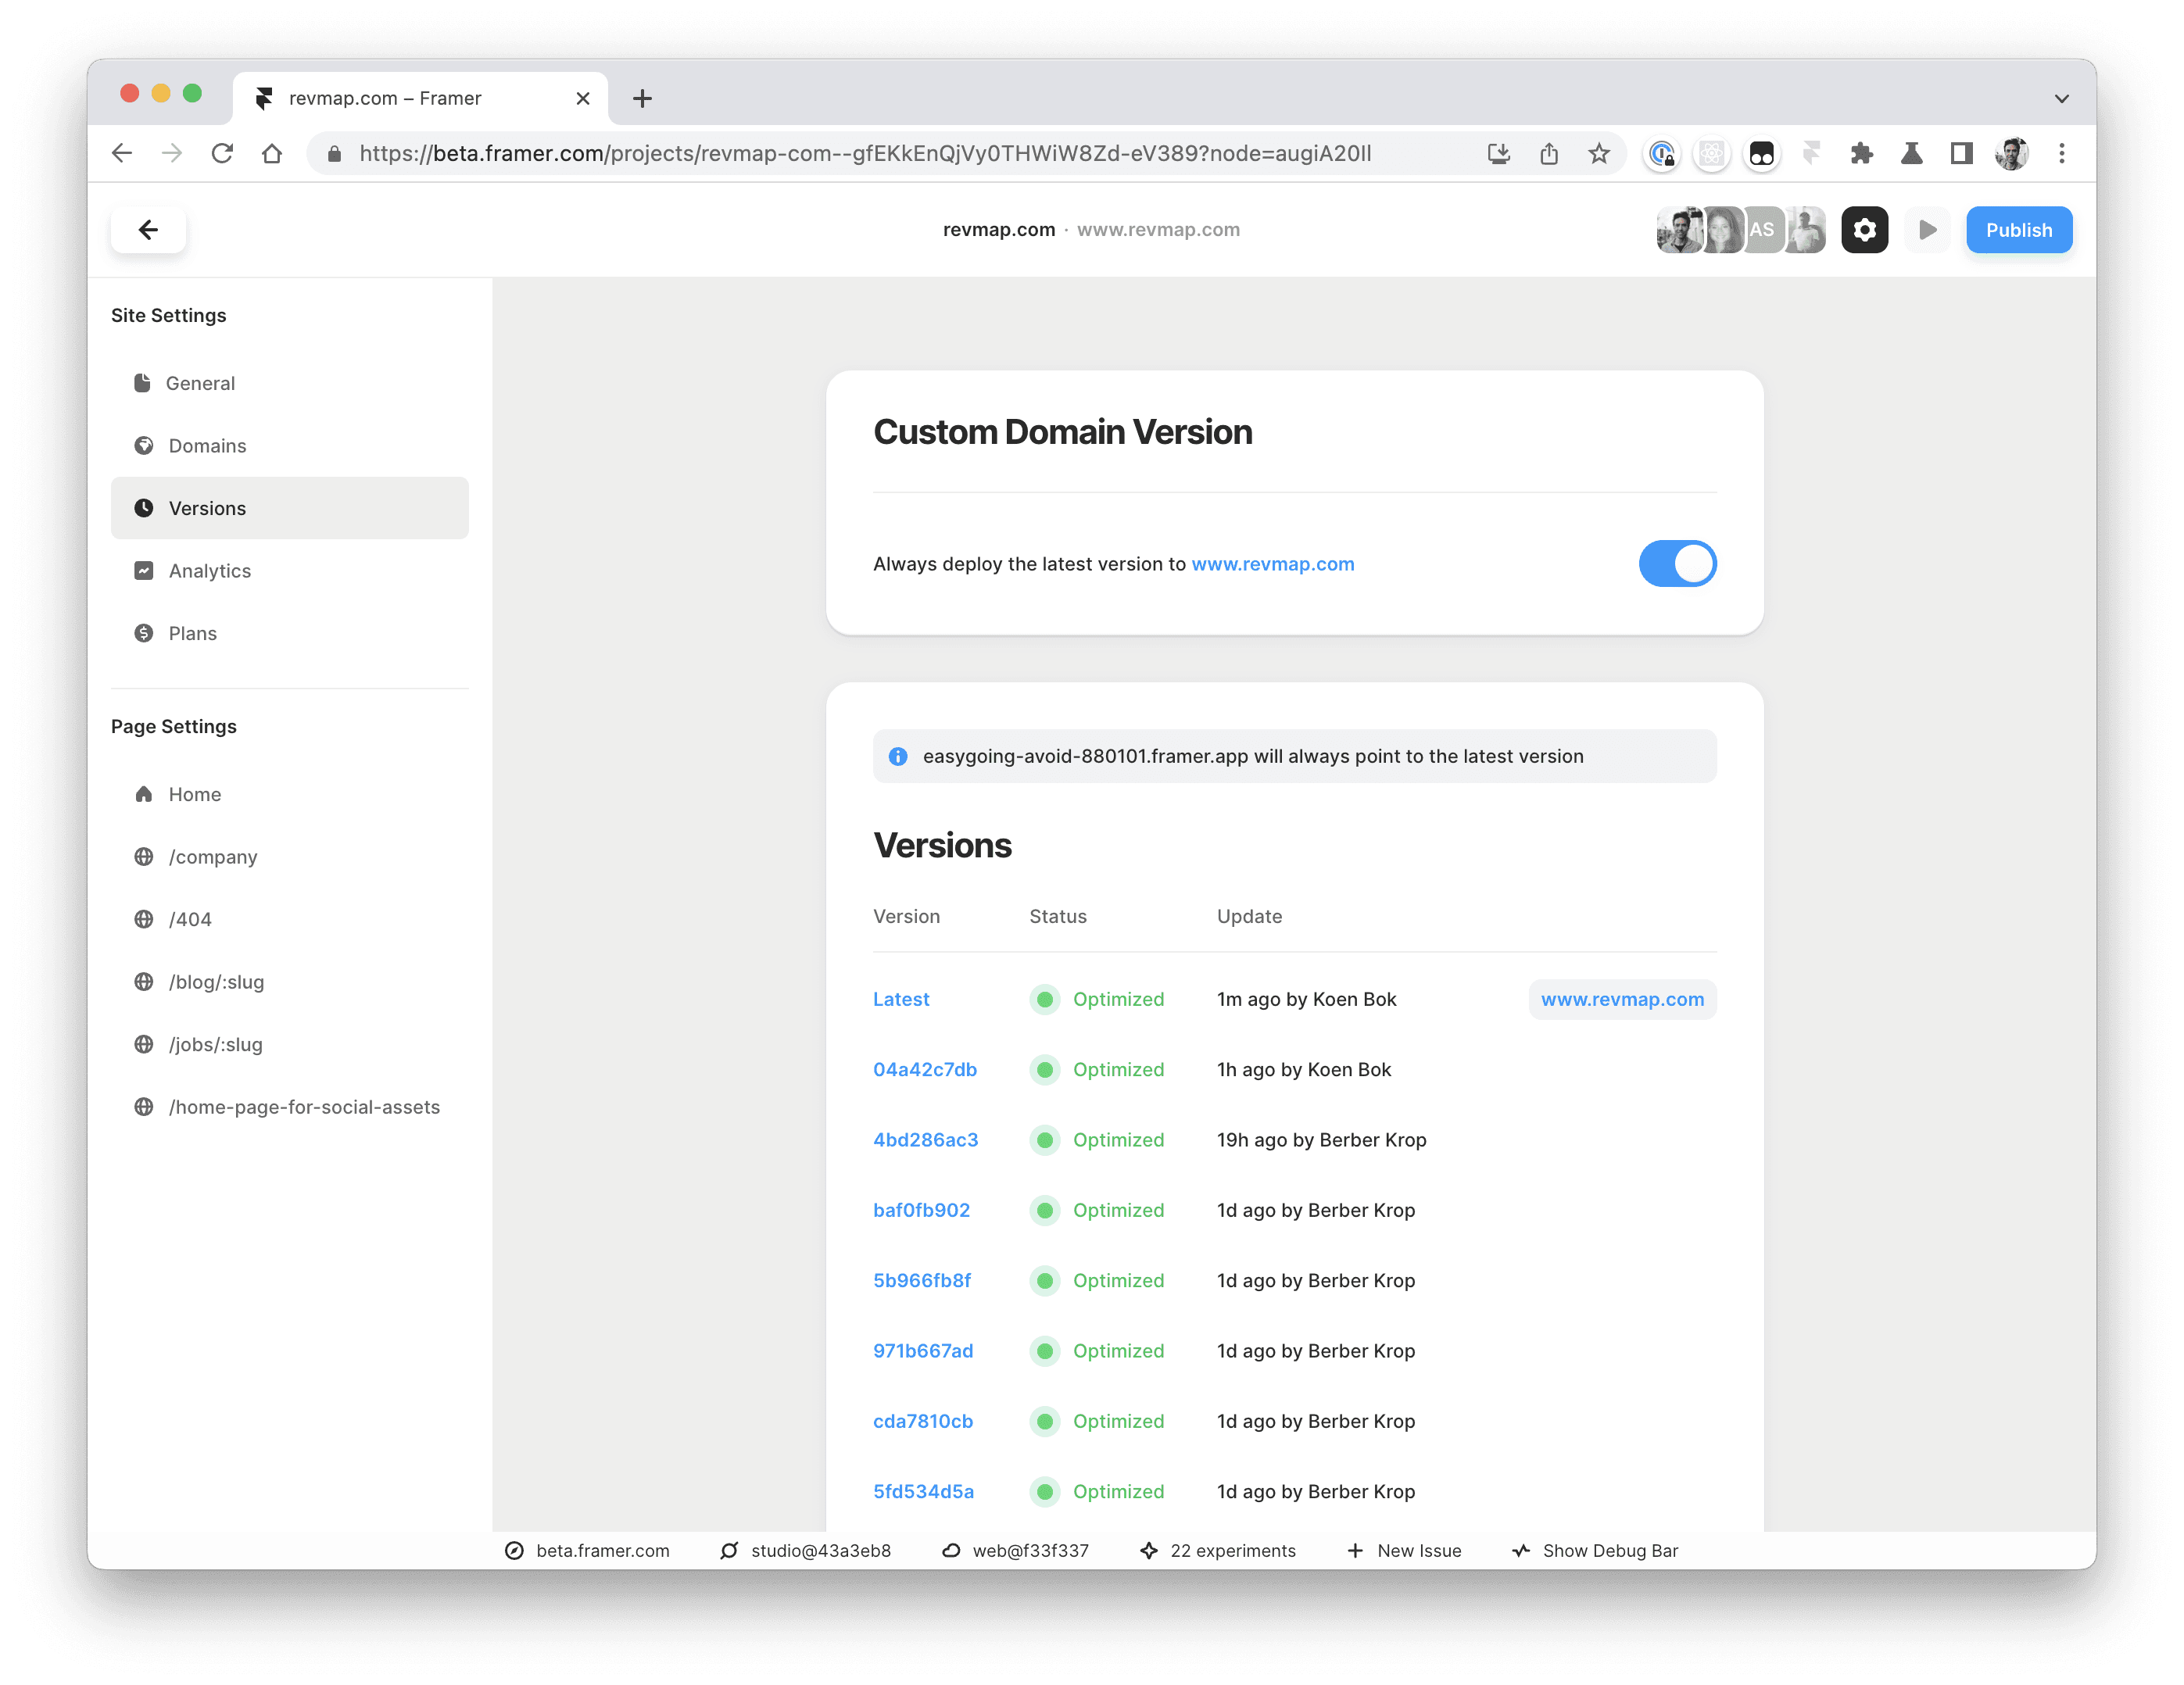Click the Framer back arrow button
Screen dimensions: 2184x1685
tap(148, 230)
